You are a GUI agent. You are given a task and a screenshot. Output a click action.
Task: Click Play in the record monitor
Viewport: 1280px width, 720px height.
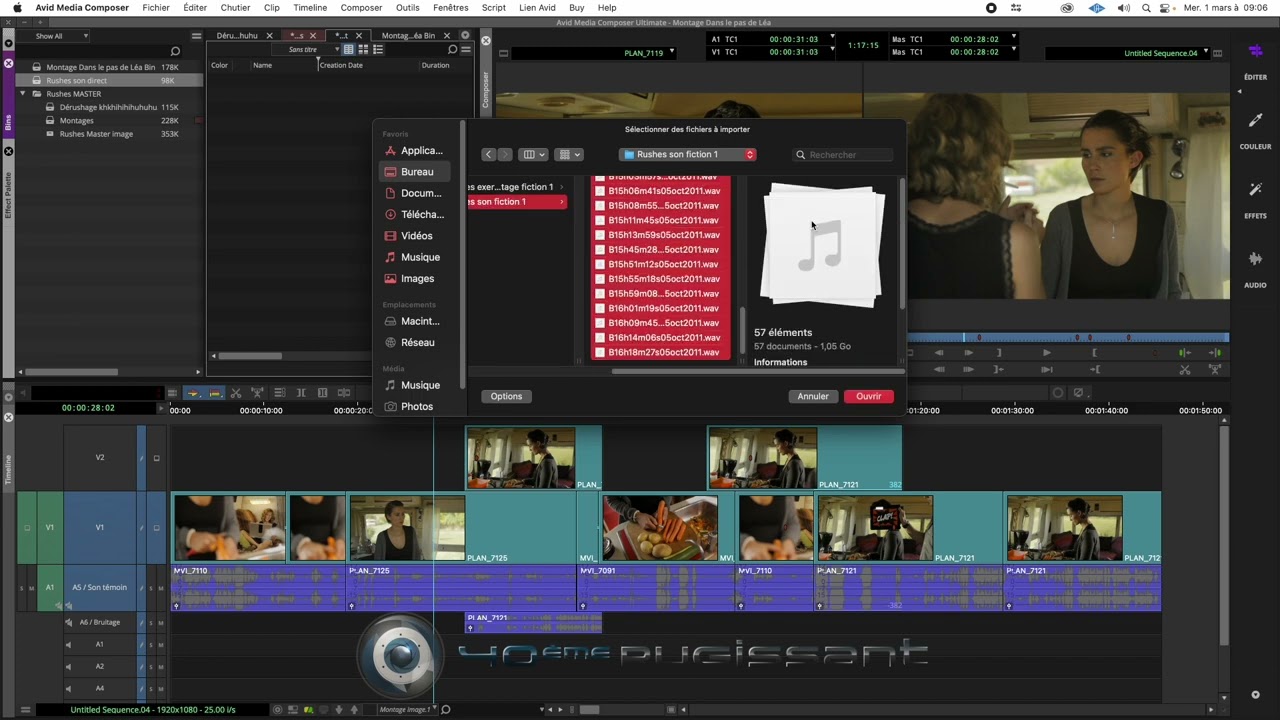[x=1046, y=352]
